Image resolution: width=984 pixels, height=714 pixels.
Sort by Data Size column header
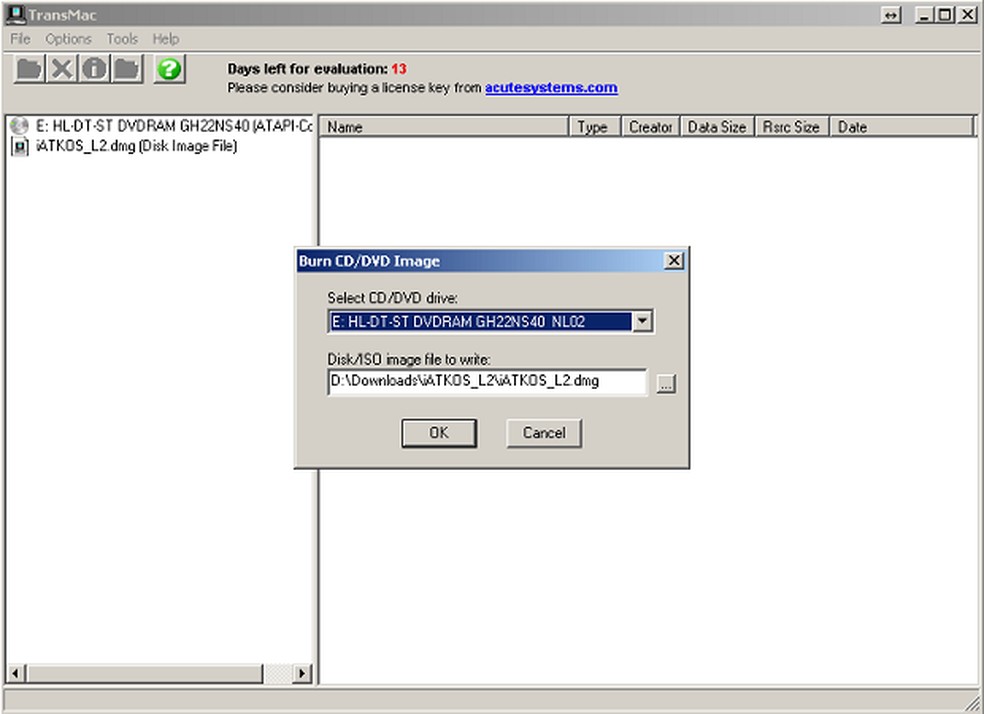[x=717, y=127]
